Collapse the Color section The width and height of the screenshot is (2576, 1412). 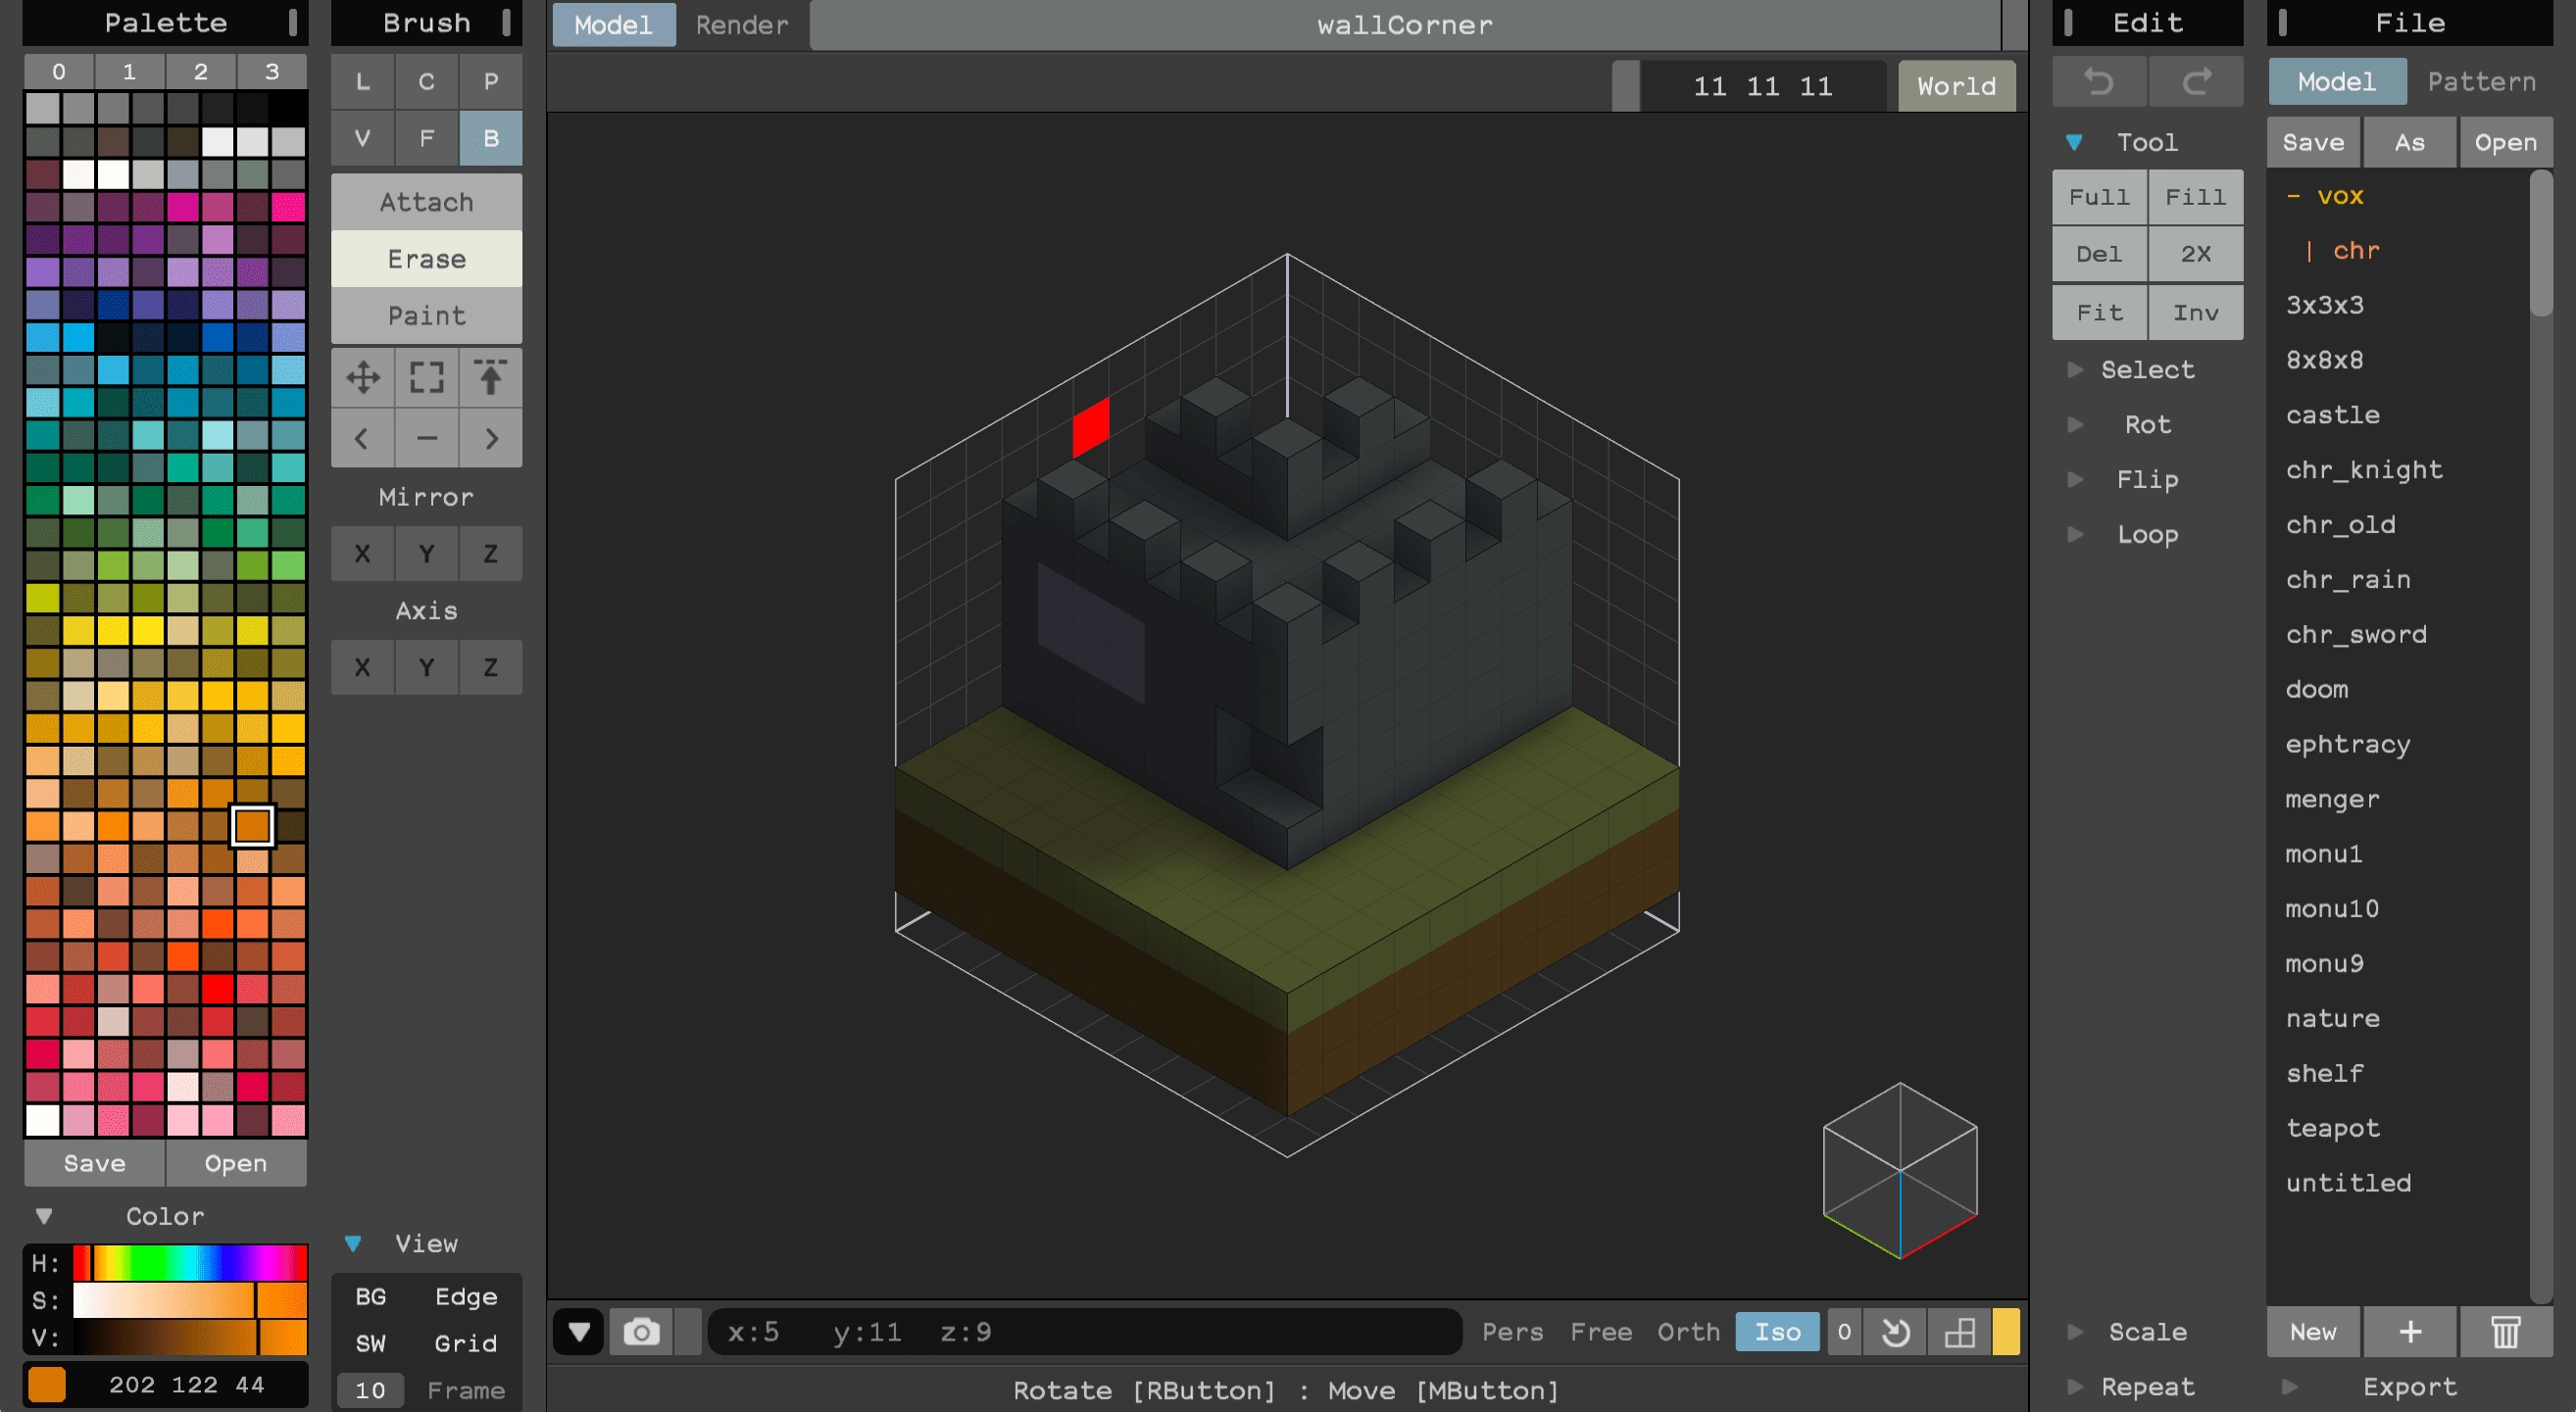[44, 1216]
